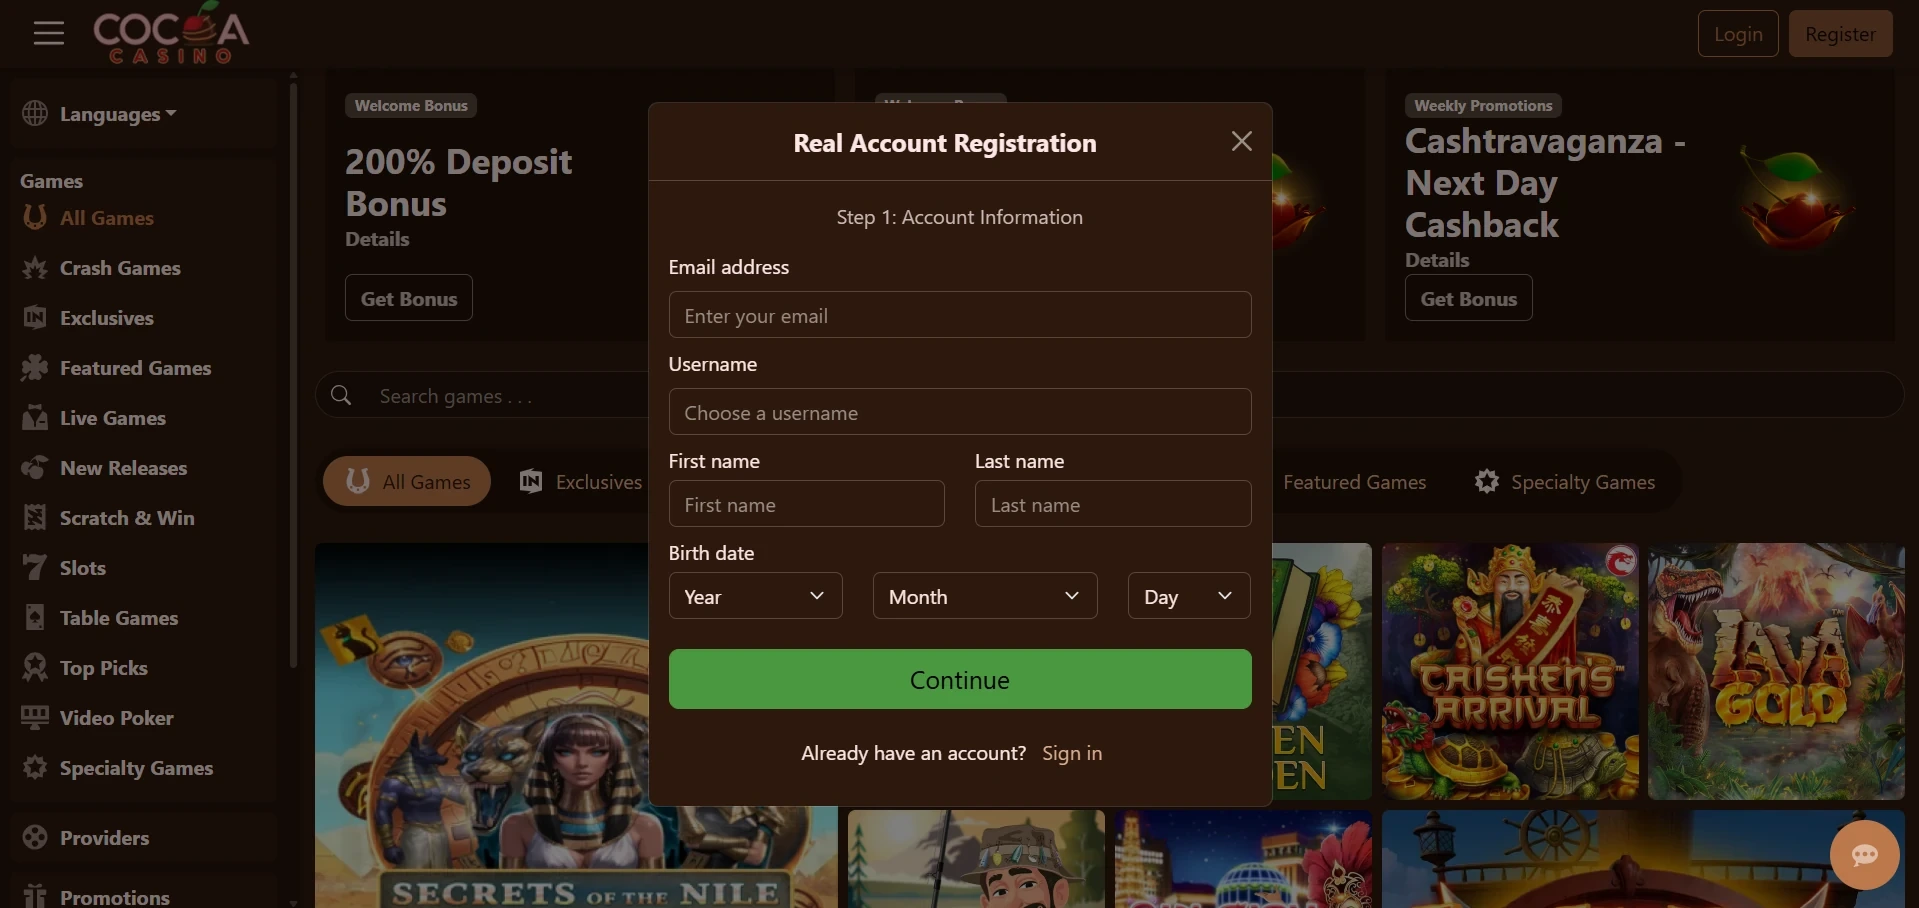Open the Year birth date dropdown
Viewport: 1919px width, 908px height.
point(755,596)
